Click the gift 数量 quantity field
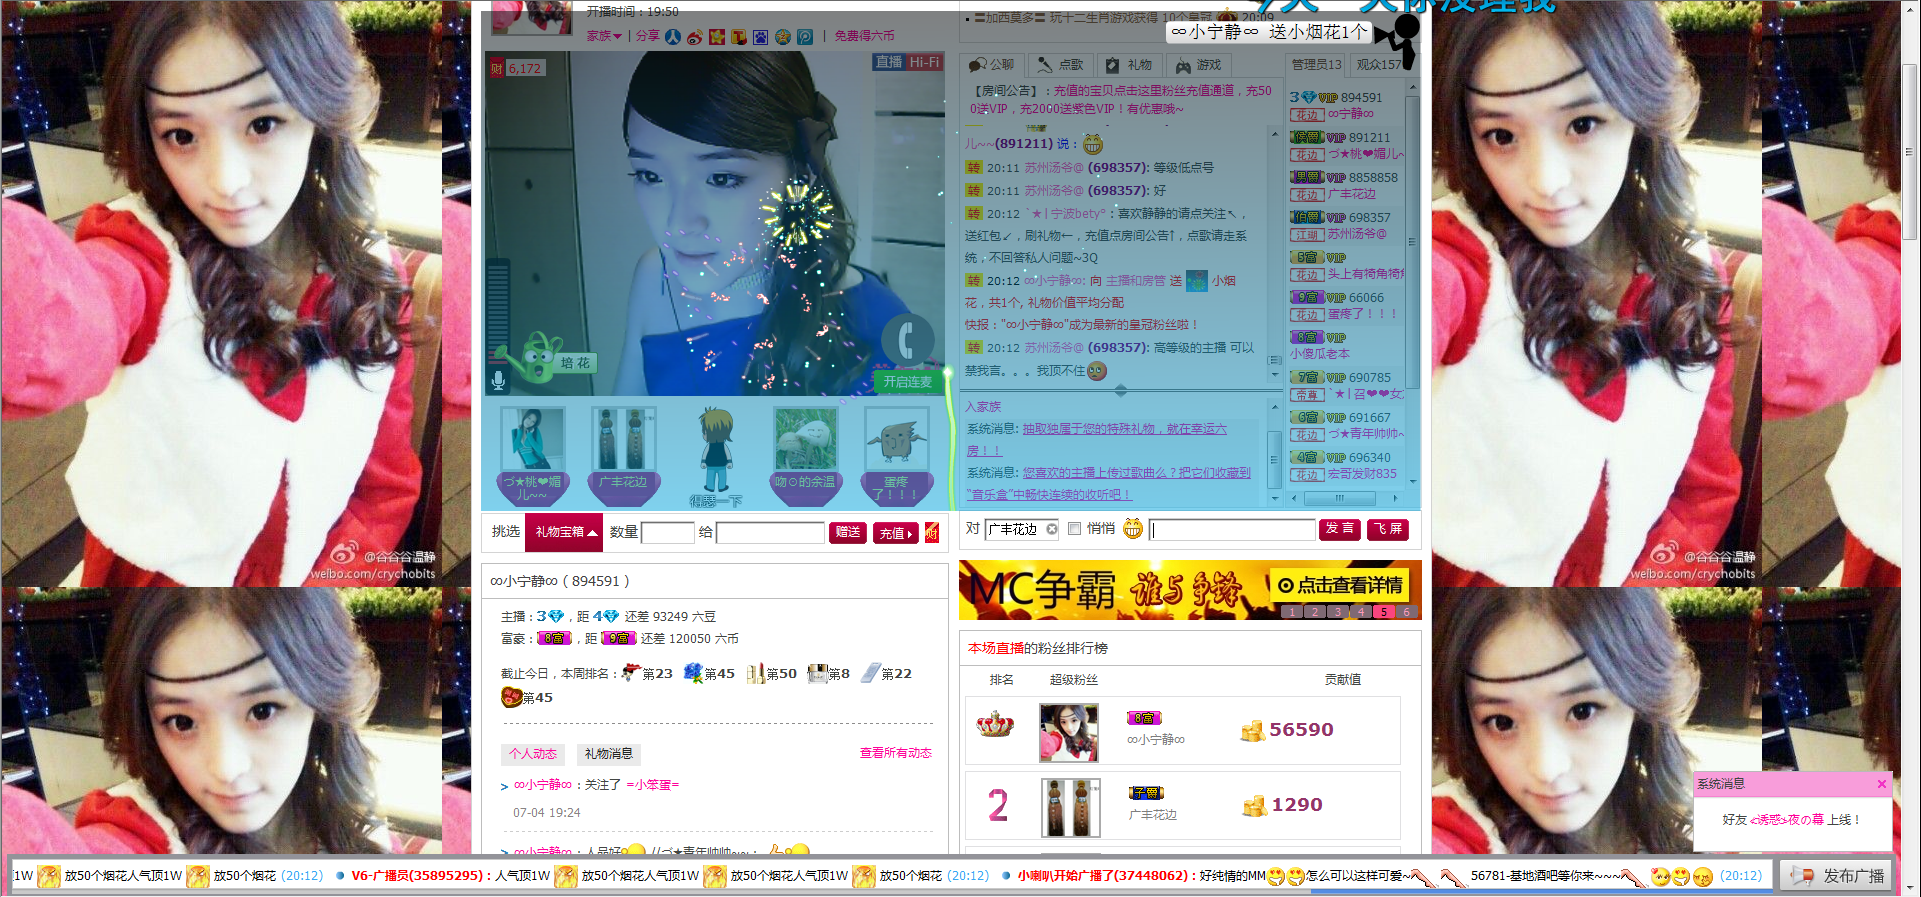Screen dimensions: 1921x897 point(667,533)
